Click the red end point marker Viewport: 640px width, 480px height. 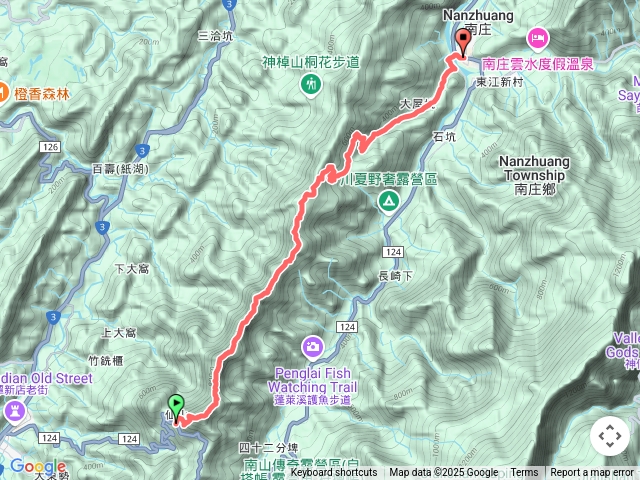click(x=463, y=42)
